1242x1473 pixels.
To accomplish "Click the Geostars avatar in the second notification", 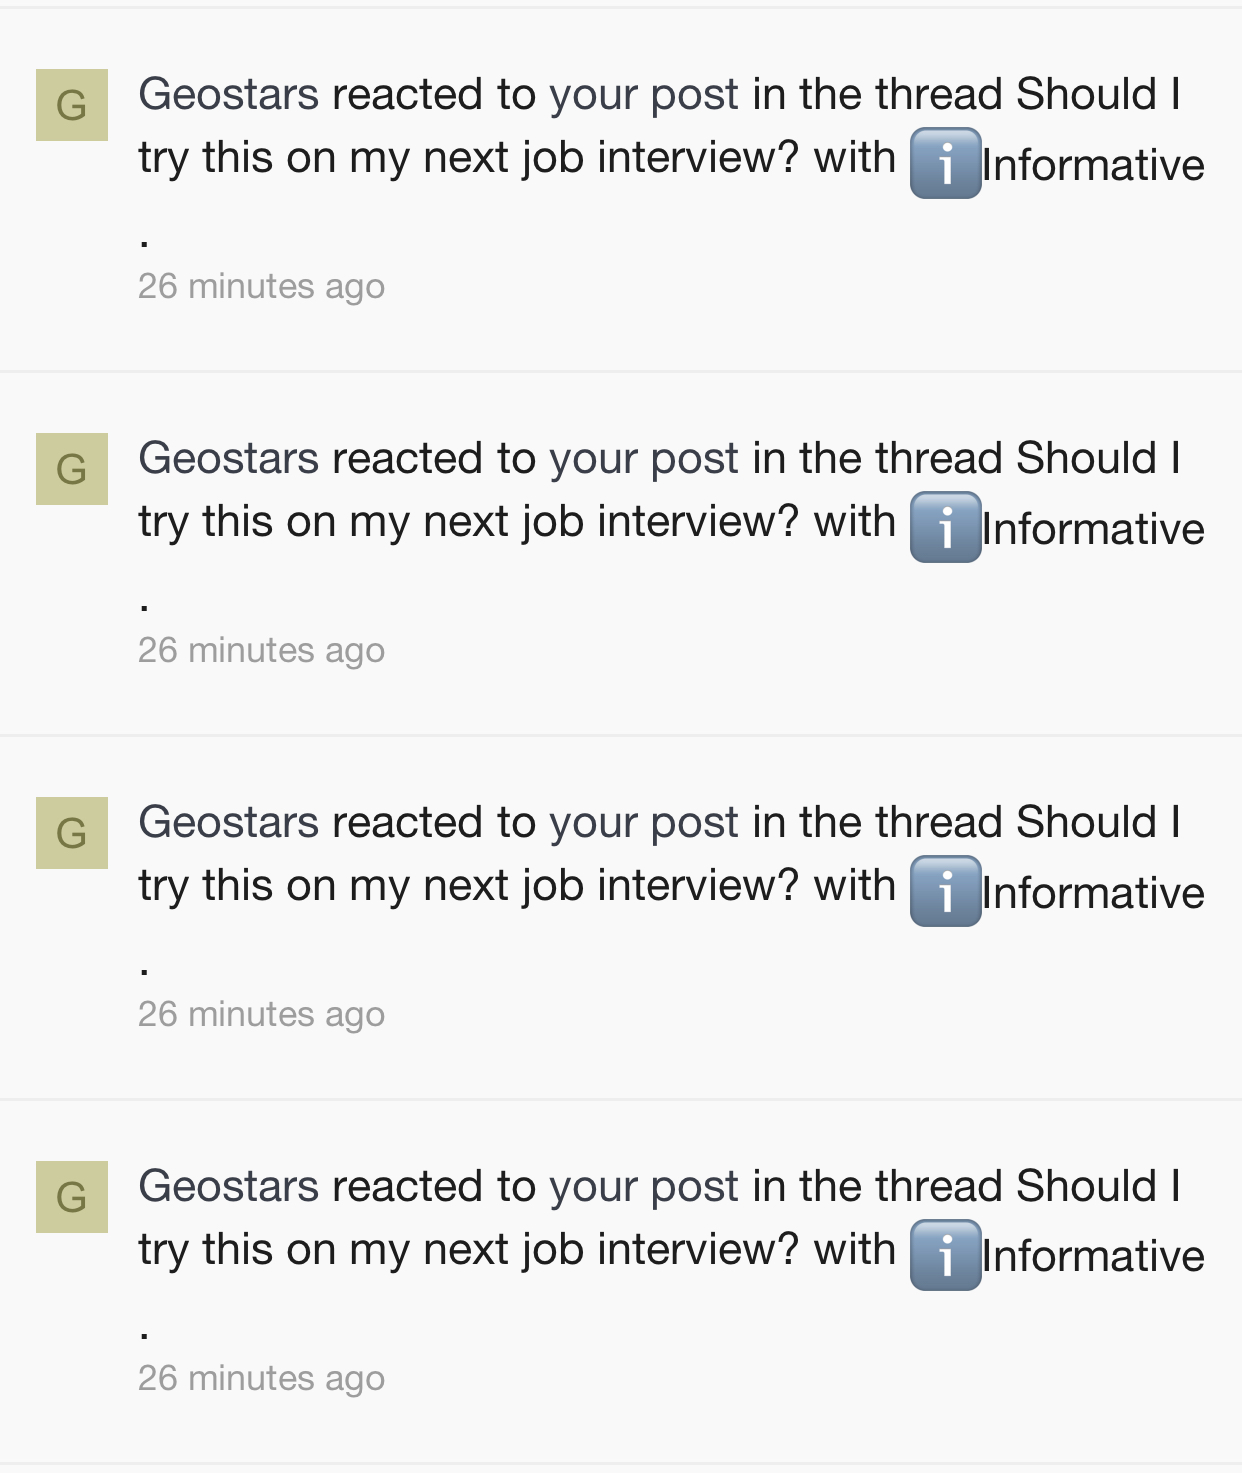I will point(72,469).
